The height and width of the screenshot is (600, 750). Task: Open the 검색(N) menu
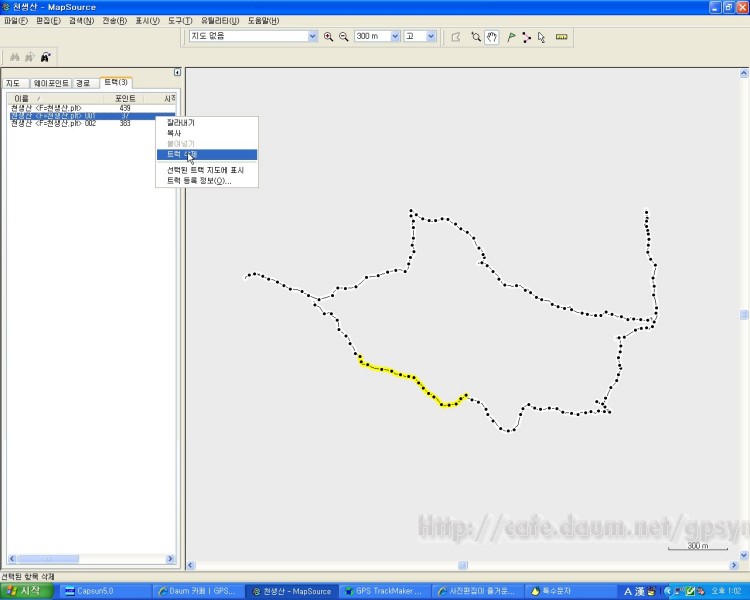81,21
